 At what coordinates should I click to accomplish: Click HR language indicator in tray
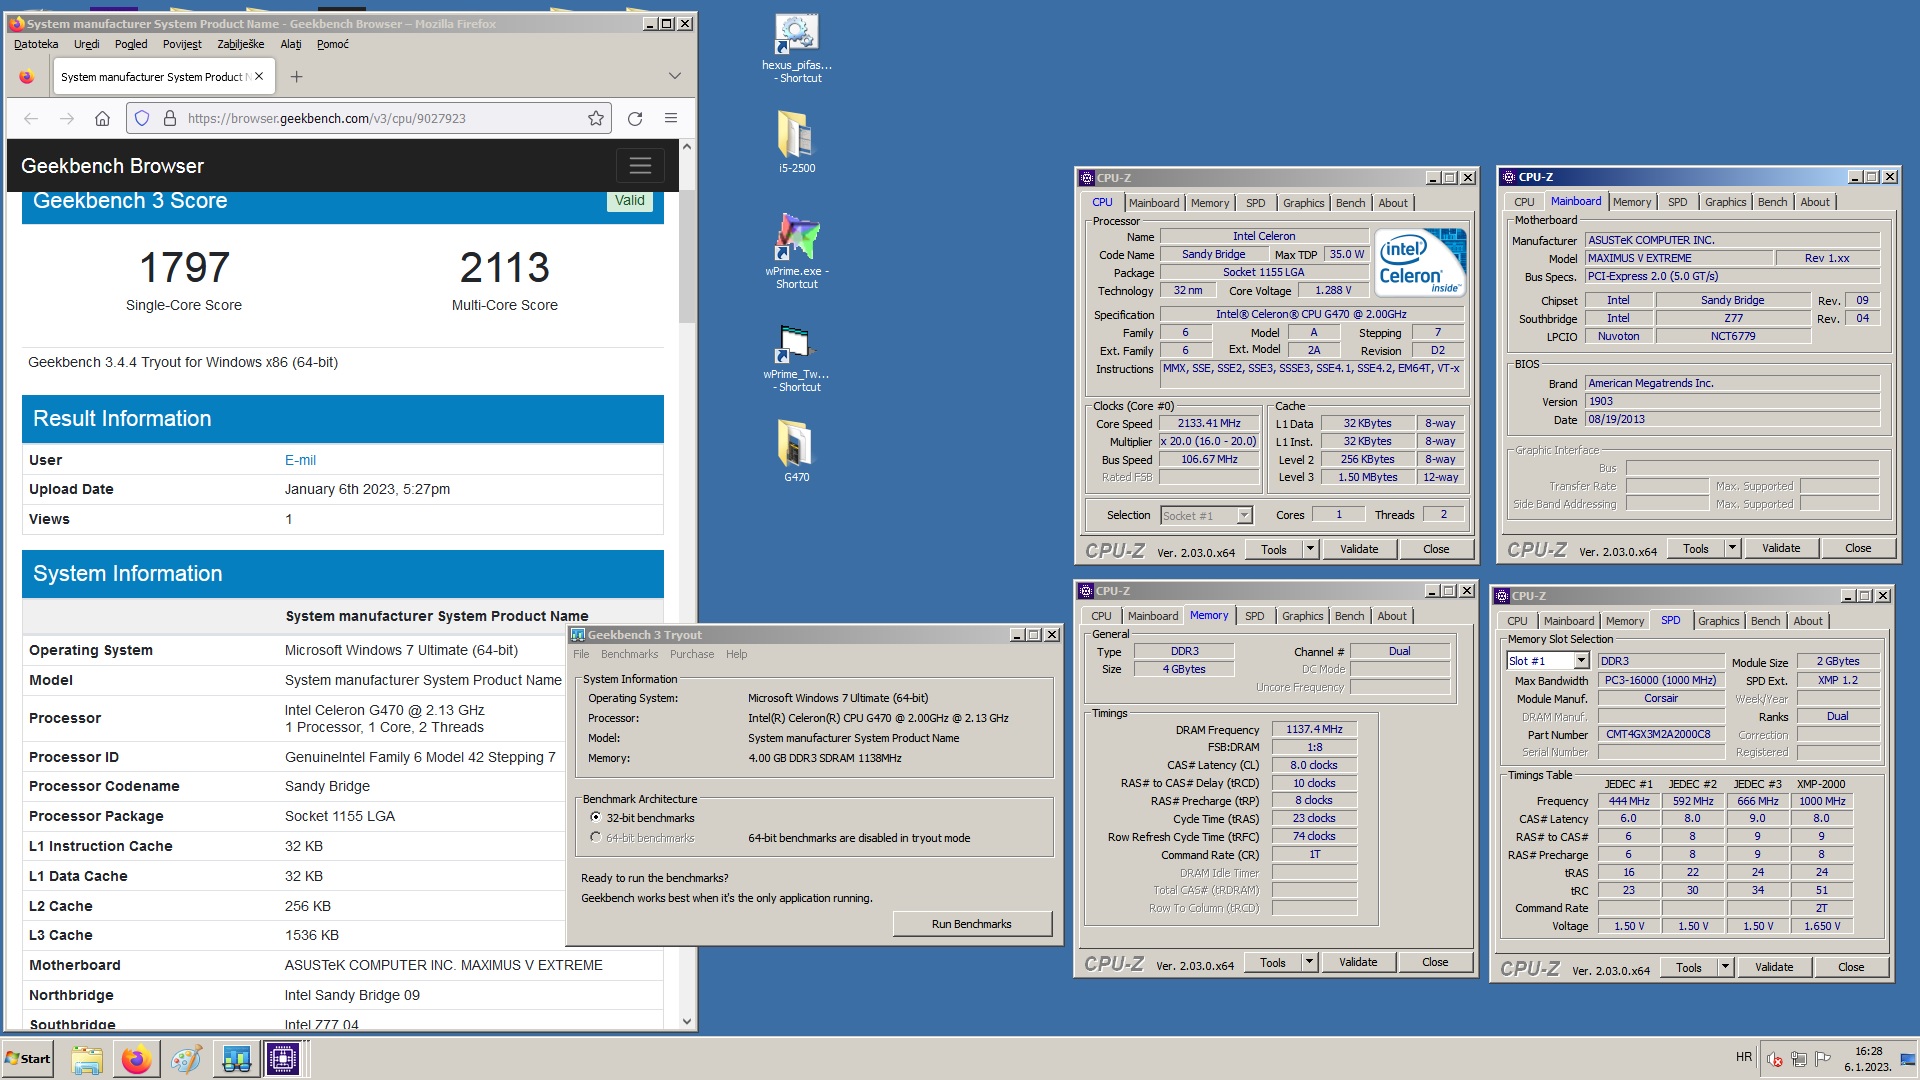click(1743, 1057)
